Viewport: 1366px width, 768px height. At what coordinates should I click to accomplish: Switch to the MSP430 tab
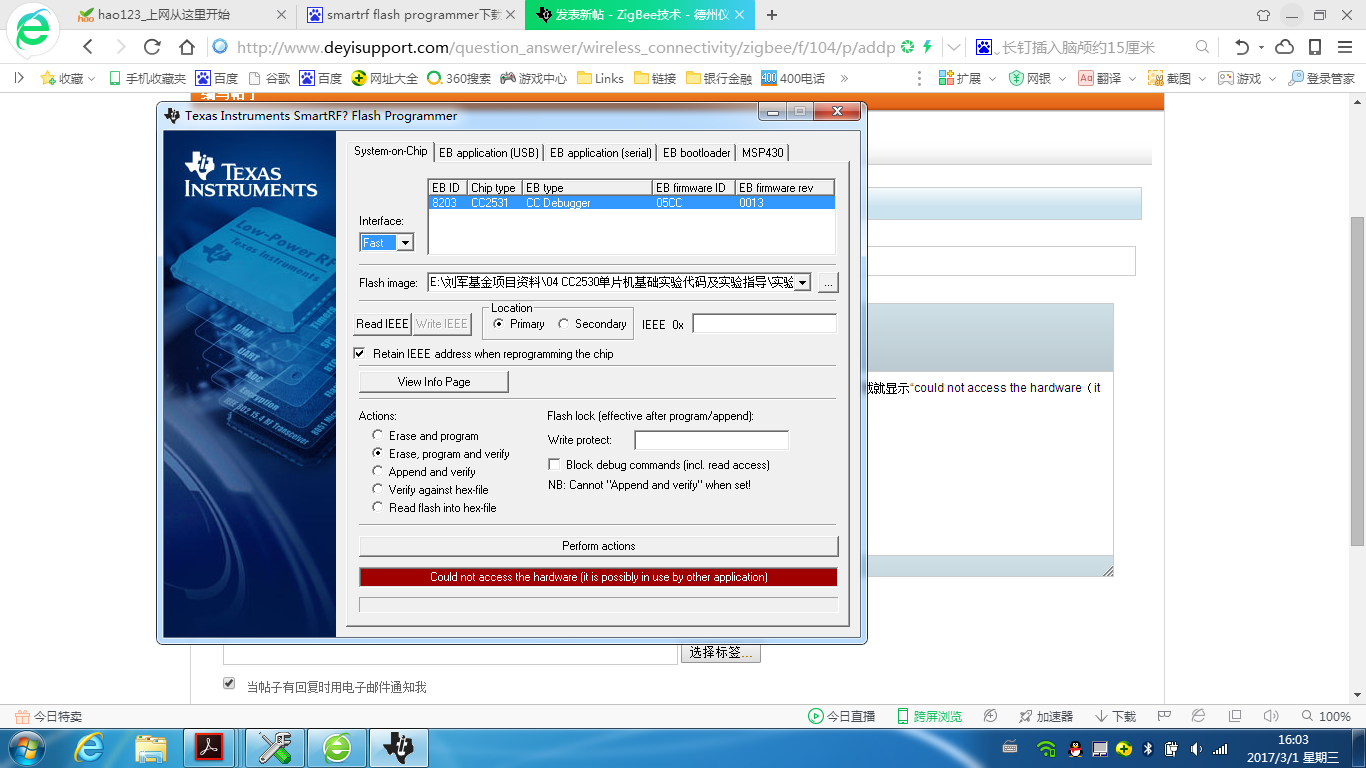tap(763, 153)
